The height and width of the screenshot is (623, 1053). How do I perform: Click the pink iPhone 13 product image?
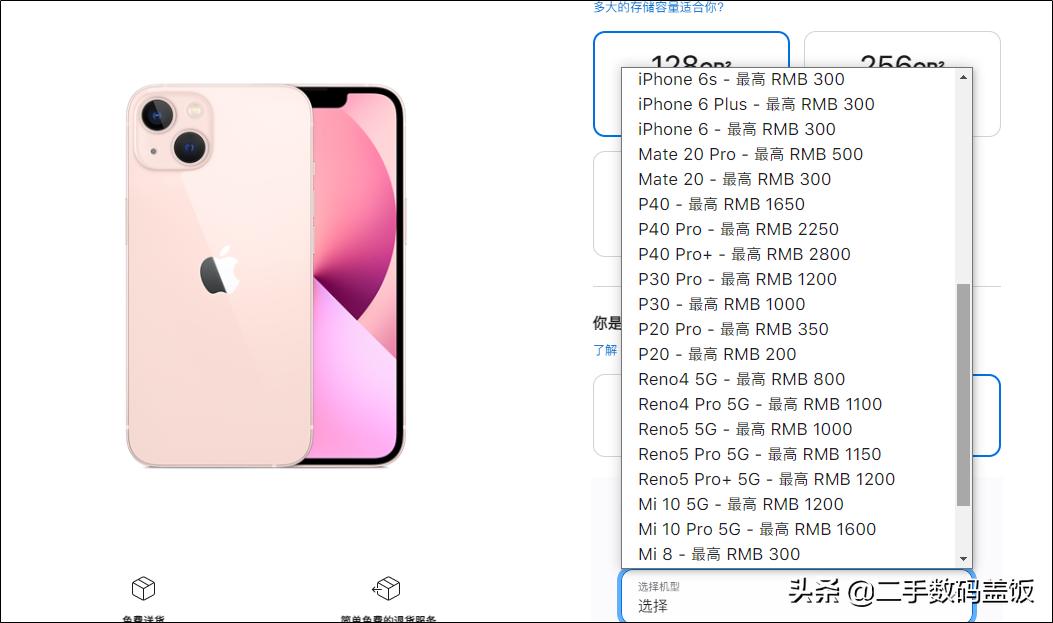[265, 276]
